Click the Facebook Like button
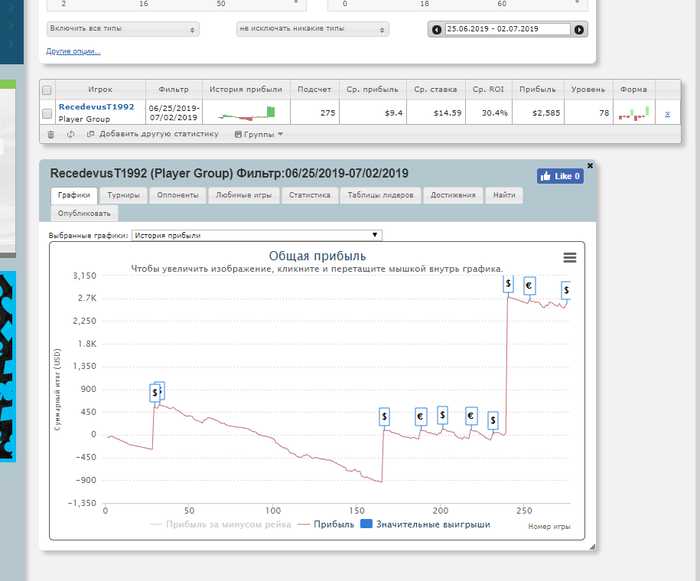 [x=560, y=176]
